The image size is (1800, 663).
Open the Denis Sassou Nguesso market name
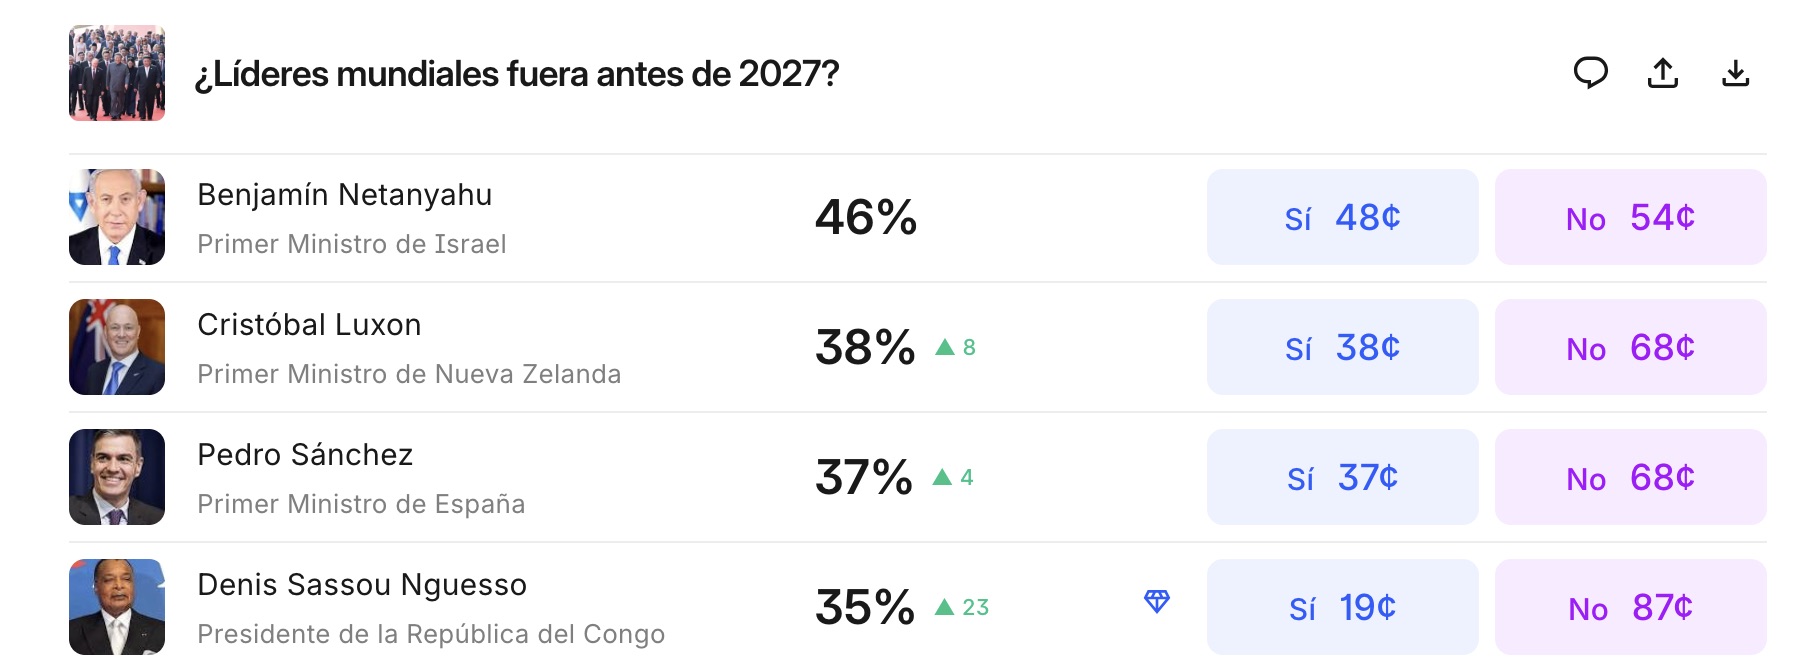361,585
